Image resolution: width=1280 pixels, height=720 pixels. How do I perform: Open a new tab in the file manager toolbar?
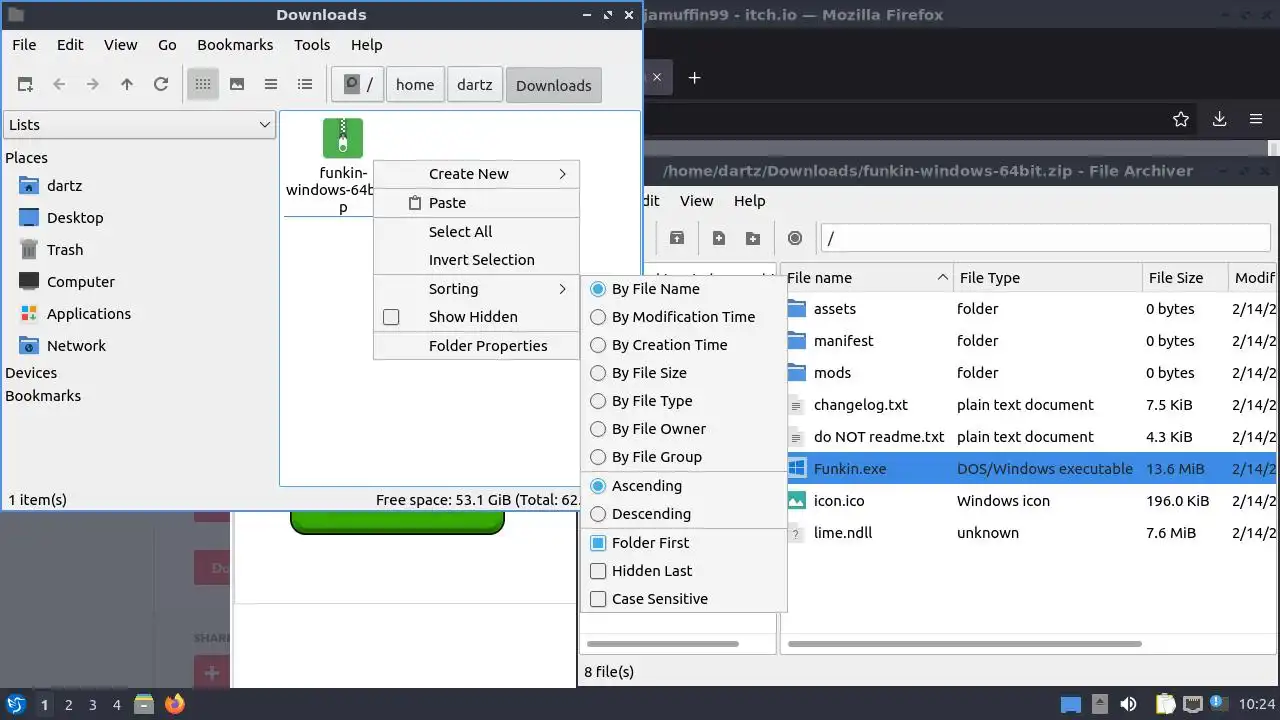(x=25, y=85)
